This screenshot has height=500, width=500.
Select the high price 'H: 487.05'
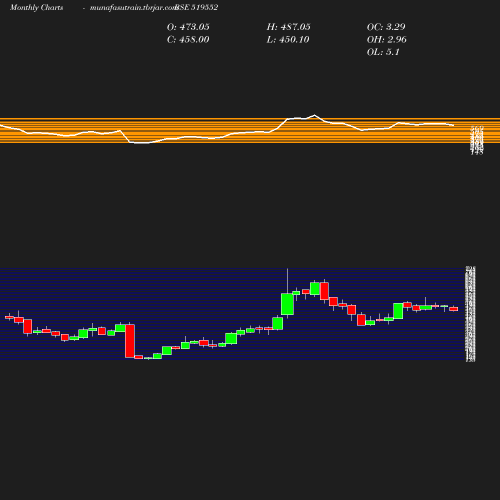point(289,27)
